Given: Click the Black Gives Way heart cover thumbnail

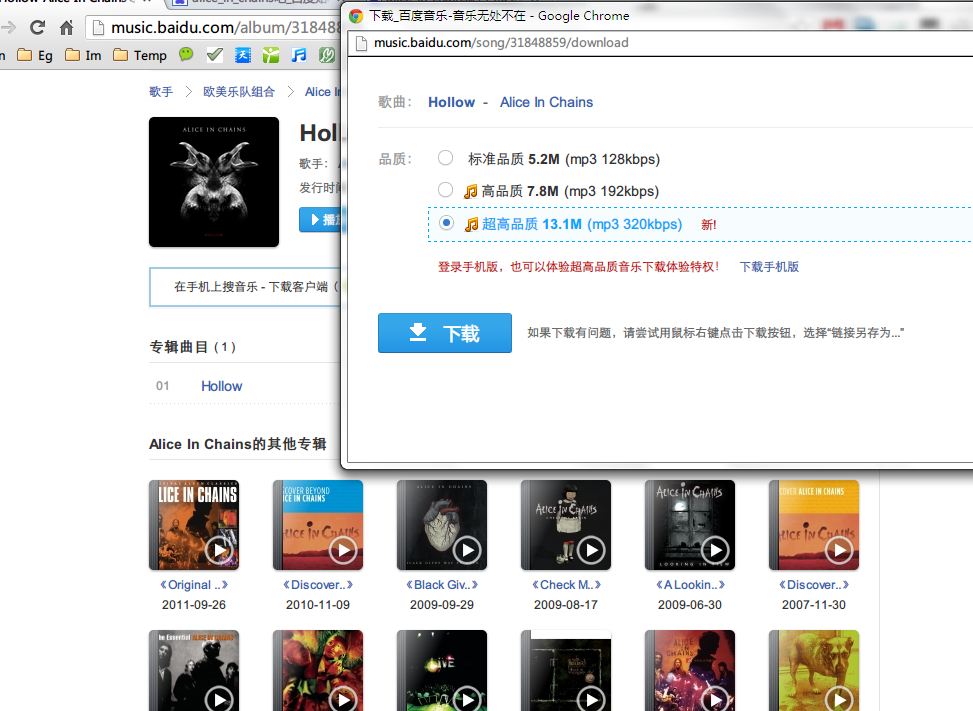Looking at the screenshot, I should (x=442, y=525).
